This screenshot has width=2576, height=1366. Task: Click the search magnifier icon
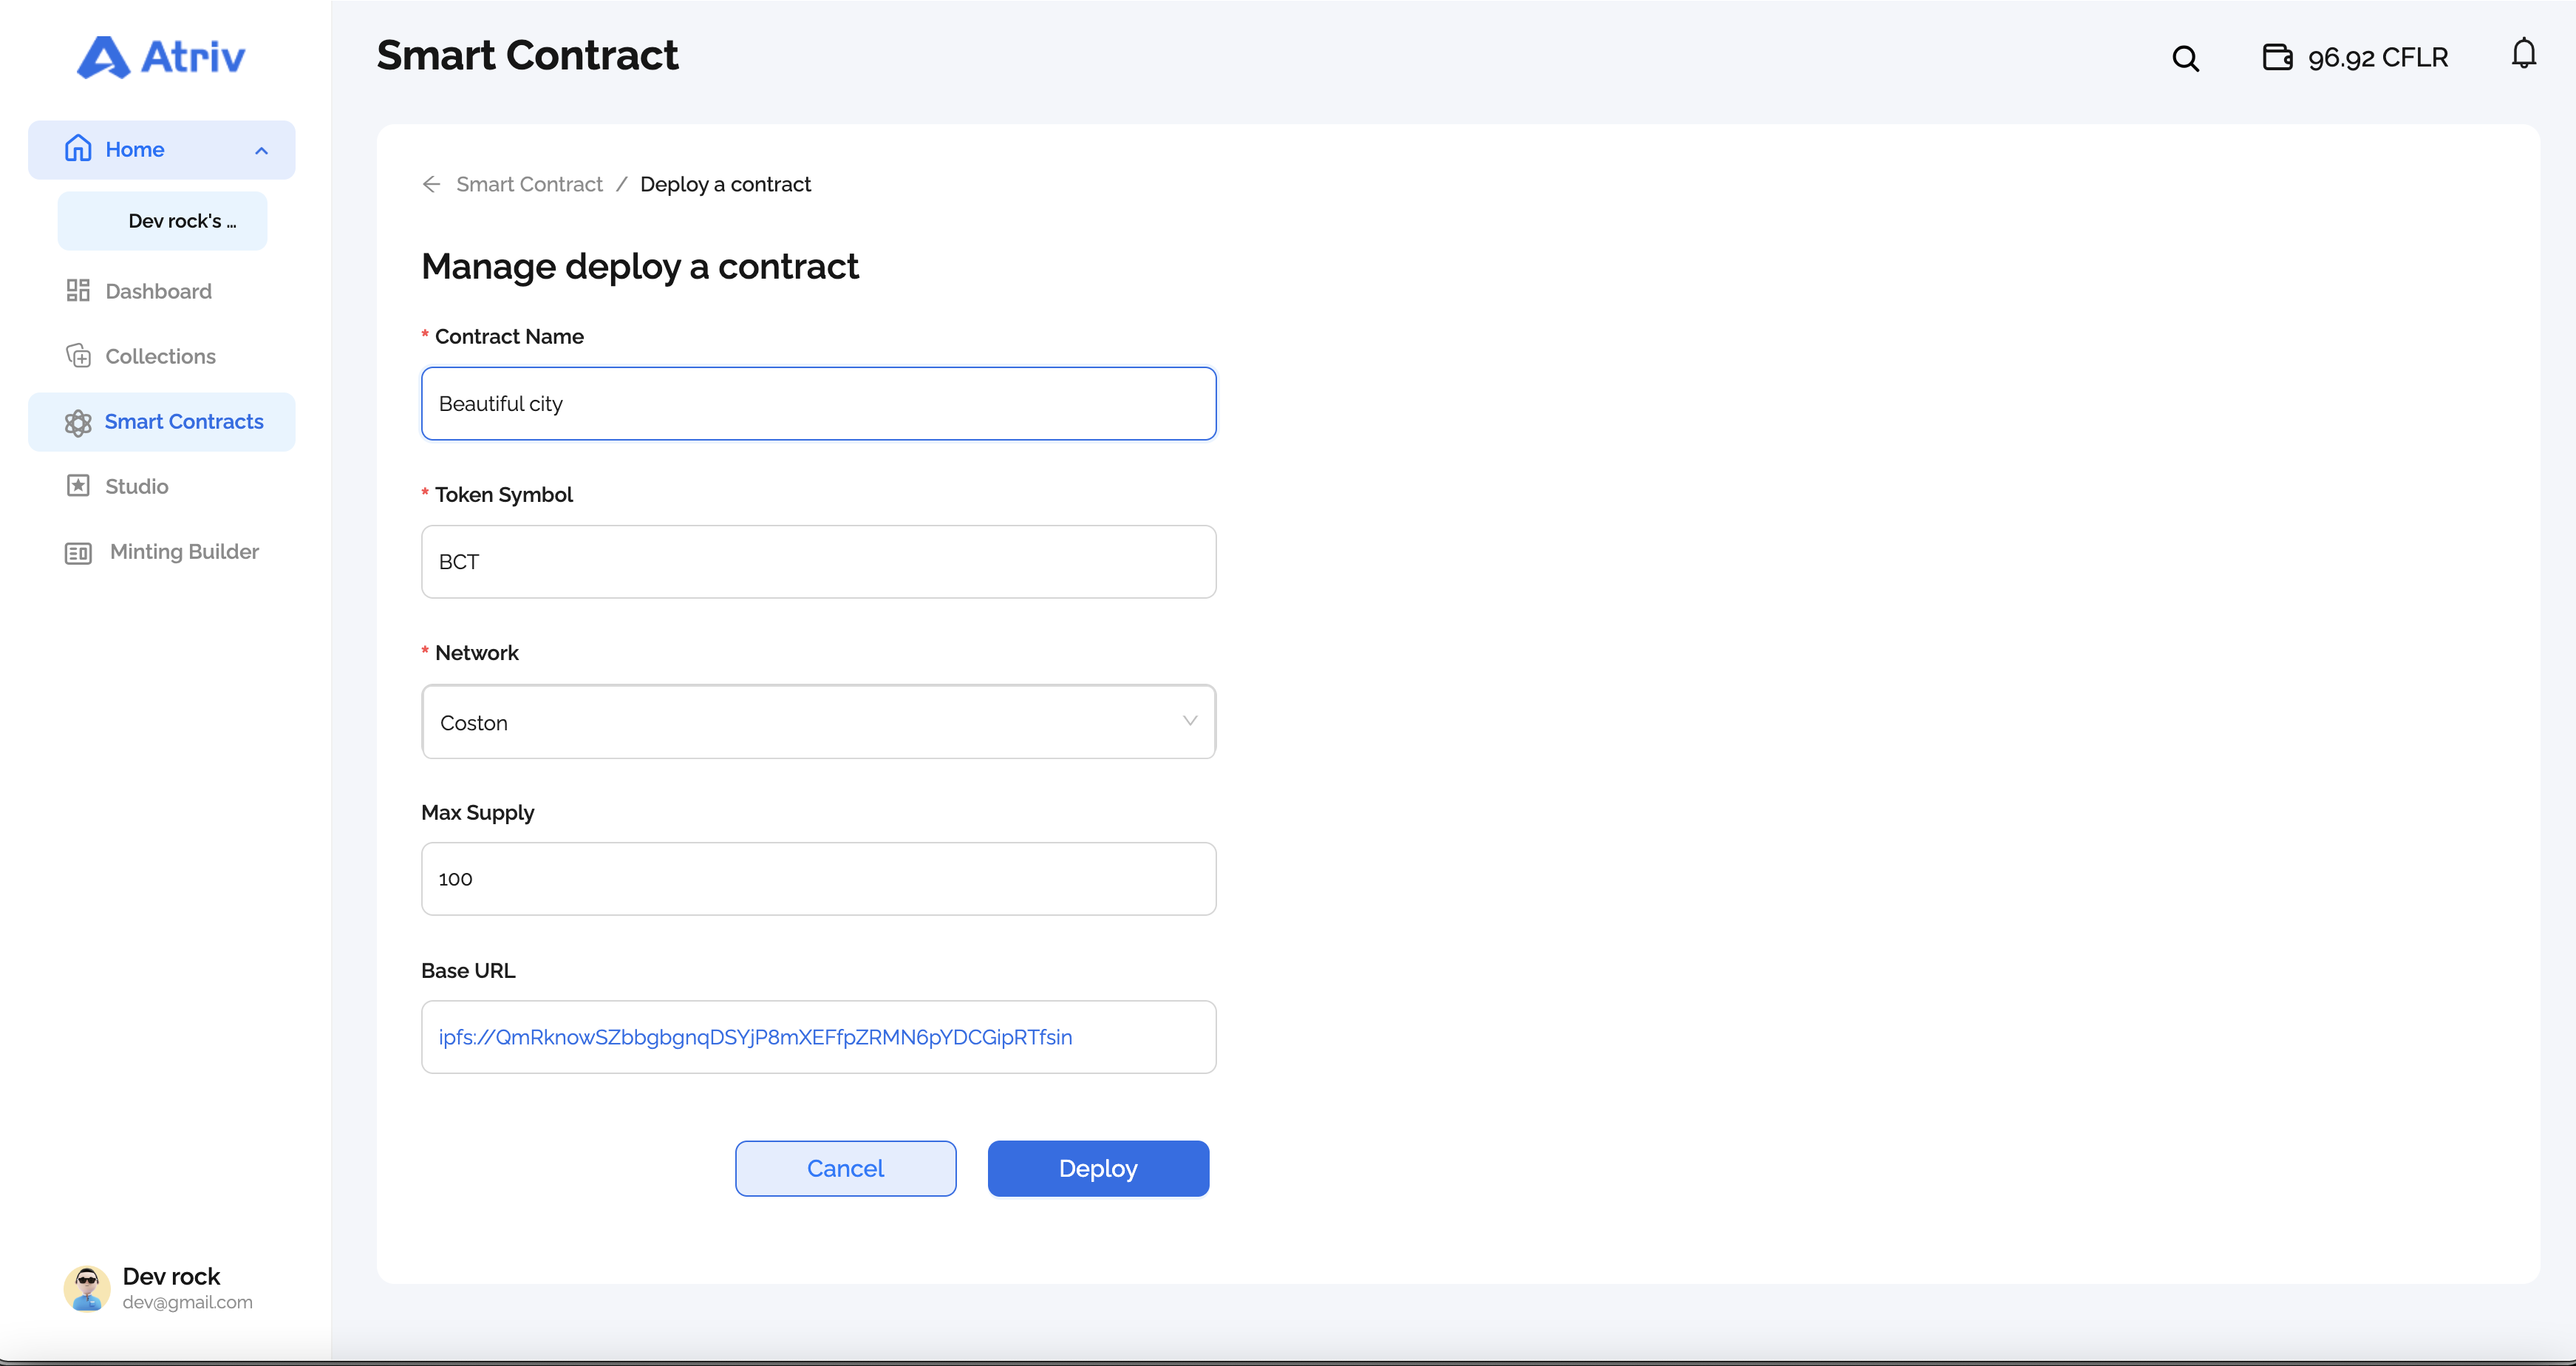pyautogui.click(x=2185, y=58)
